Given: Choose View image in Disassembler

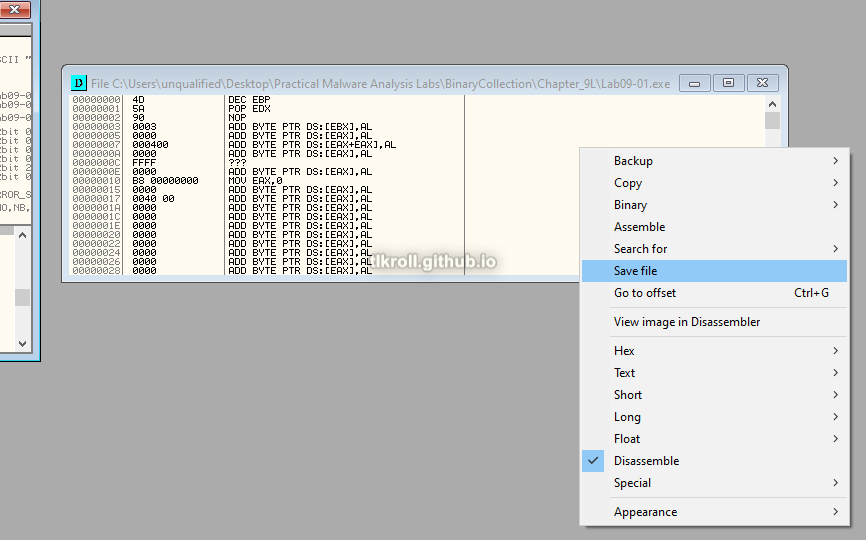Looking at the screenshot, I should [687, 322].
